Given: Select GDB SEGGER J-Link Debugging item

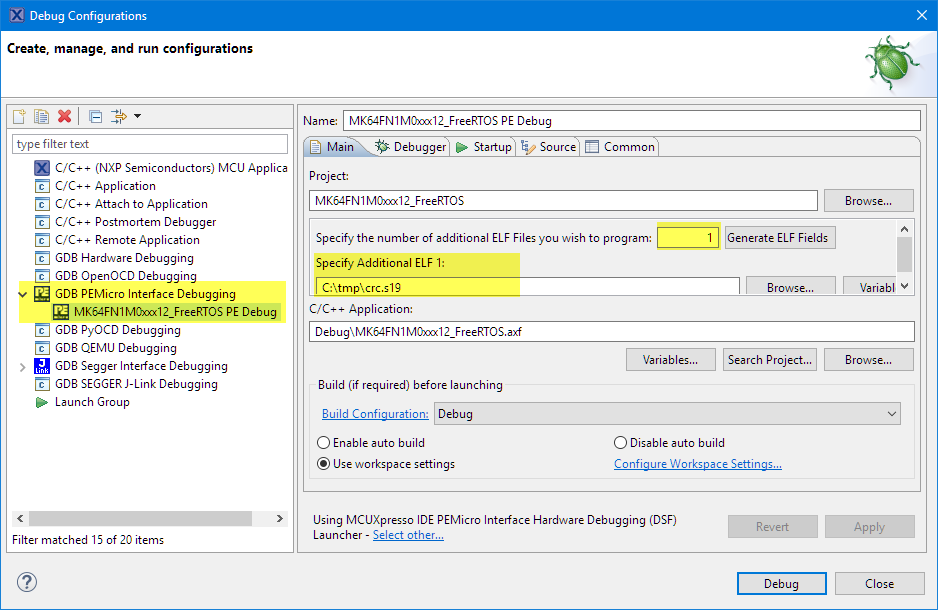Looking at the screenshot, I should coord(136,384).
